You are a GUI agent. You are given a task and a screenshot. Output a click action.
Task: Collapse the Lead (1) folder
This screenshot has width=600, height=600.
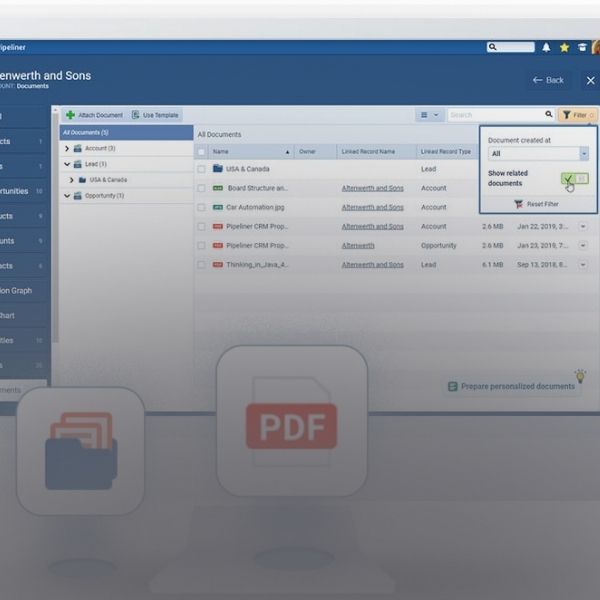click(x=67, y=164)
